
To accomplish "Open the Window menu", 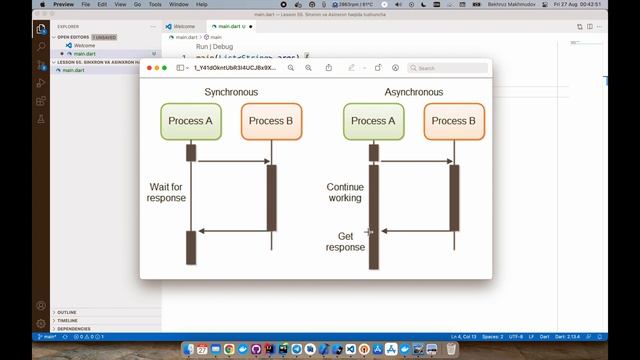I will (x=179, y=4).
